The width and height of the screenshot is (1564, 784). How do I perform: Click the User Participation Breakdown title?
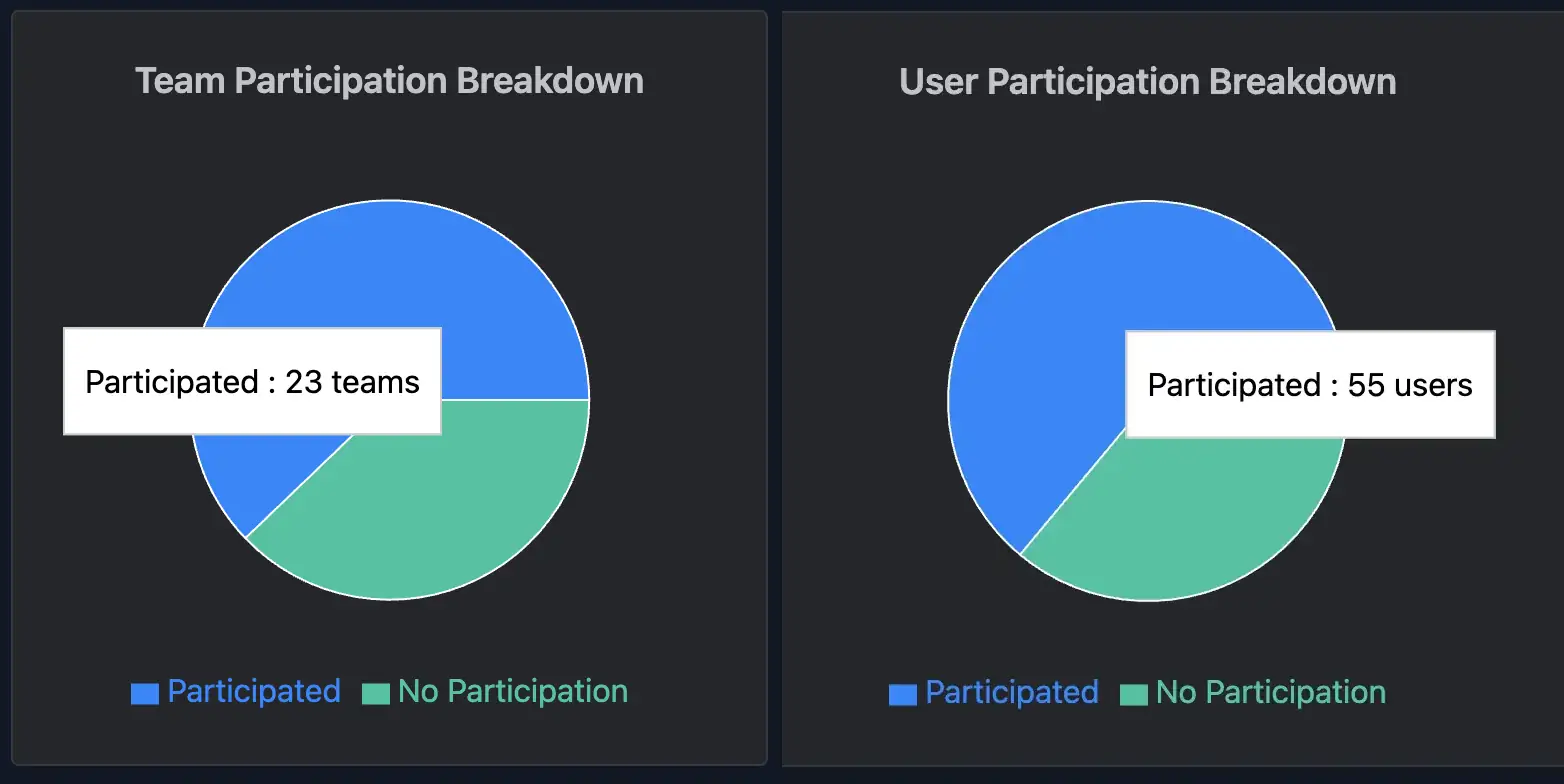1148,82
